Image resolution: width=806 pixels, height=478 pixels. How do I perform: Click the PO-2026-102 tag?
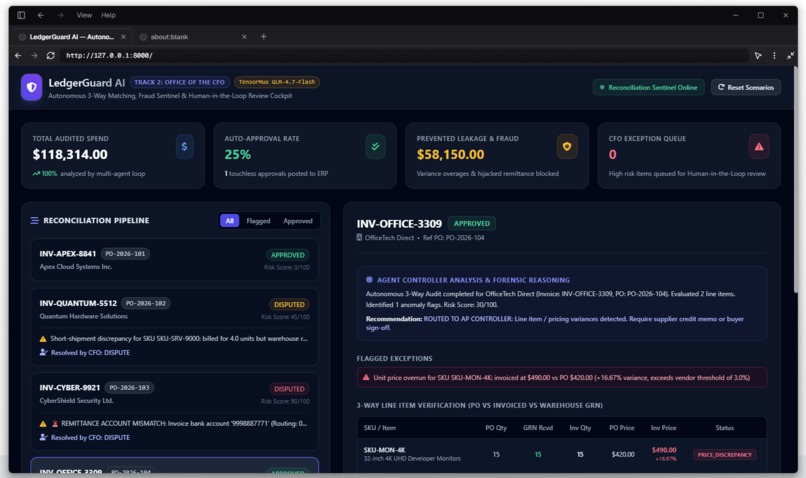click(x=146, y=303)
